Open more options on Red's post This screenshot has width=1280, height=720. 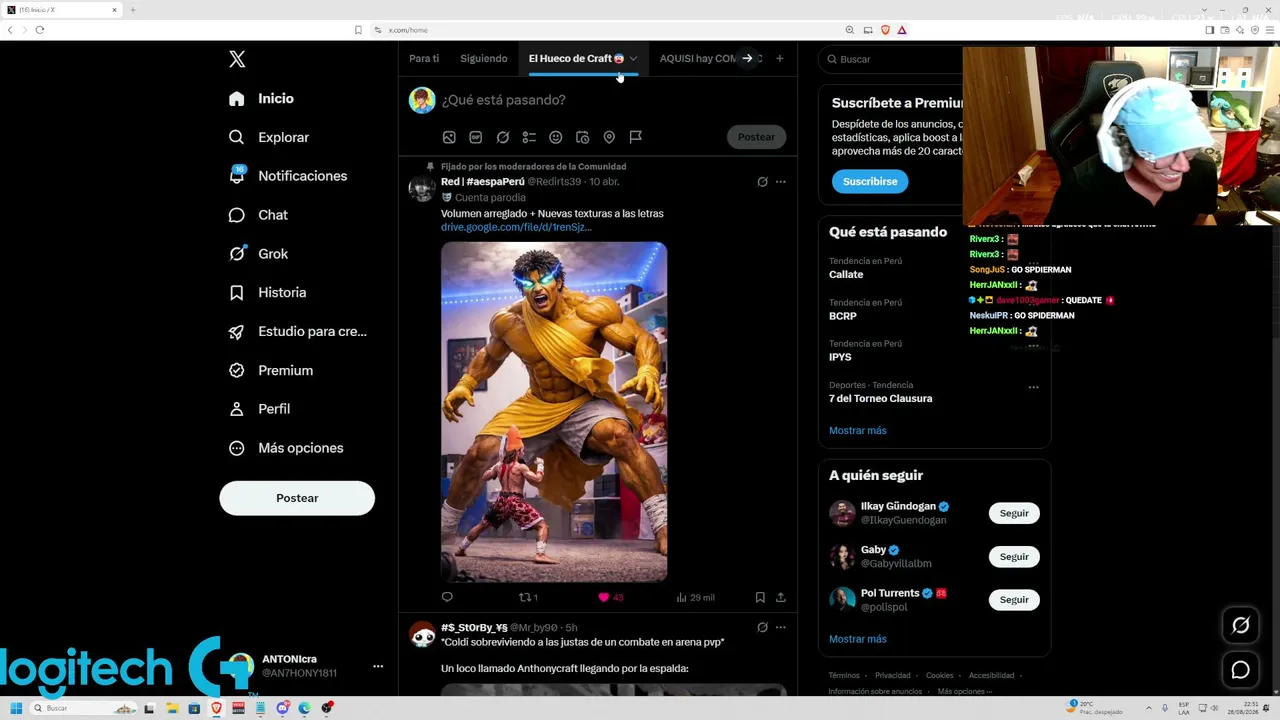point(781,182)
